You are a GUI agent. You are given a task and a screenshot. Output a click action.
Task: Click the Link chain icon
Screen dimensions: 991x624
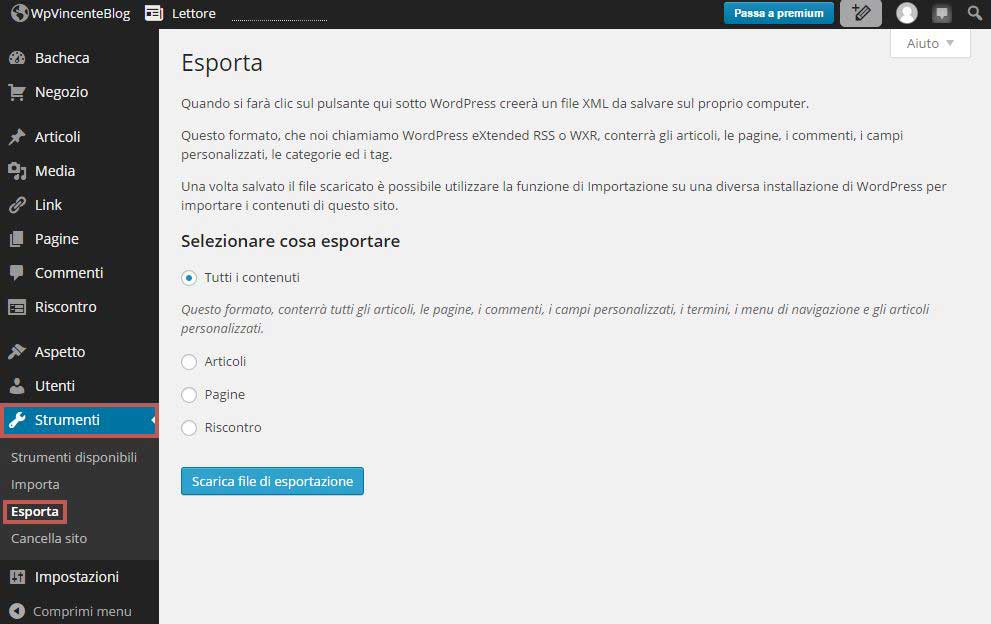pos(17,205)
